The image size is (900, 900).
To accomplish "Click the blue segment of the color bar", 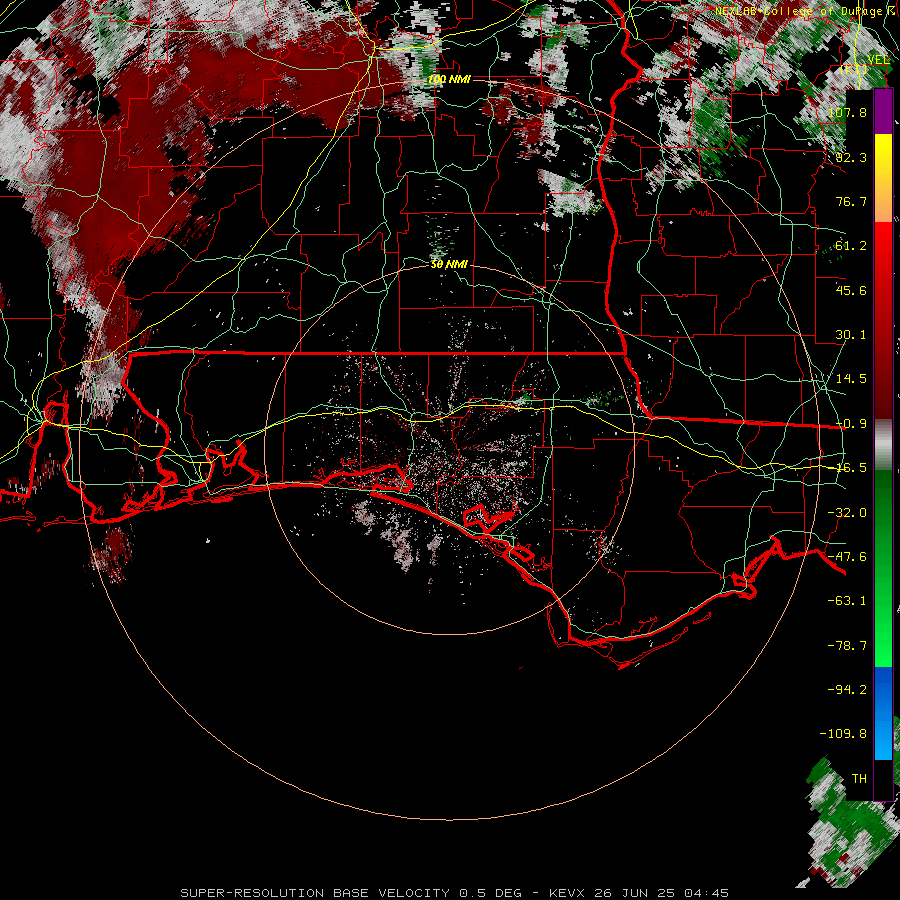I will (883, 713).
